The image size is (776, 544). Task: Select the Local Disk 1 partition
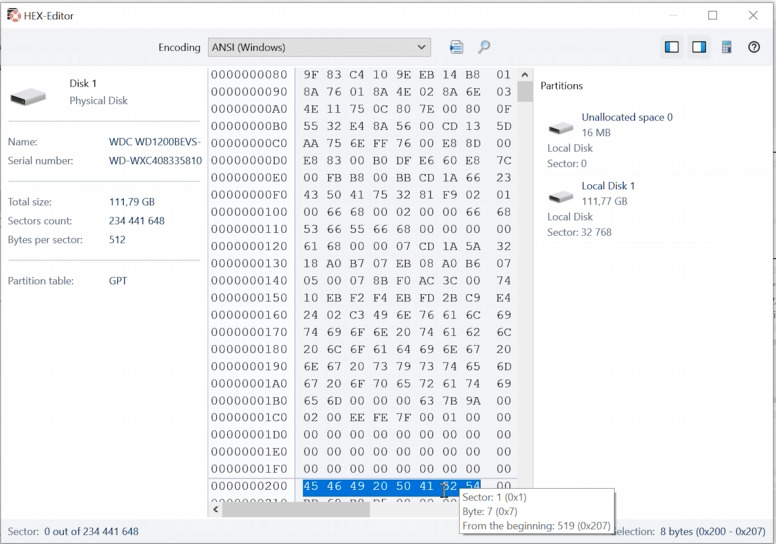click(608, 186)
